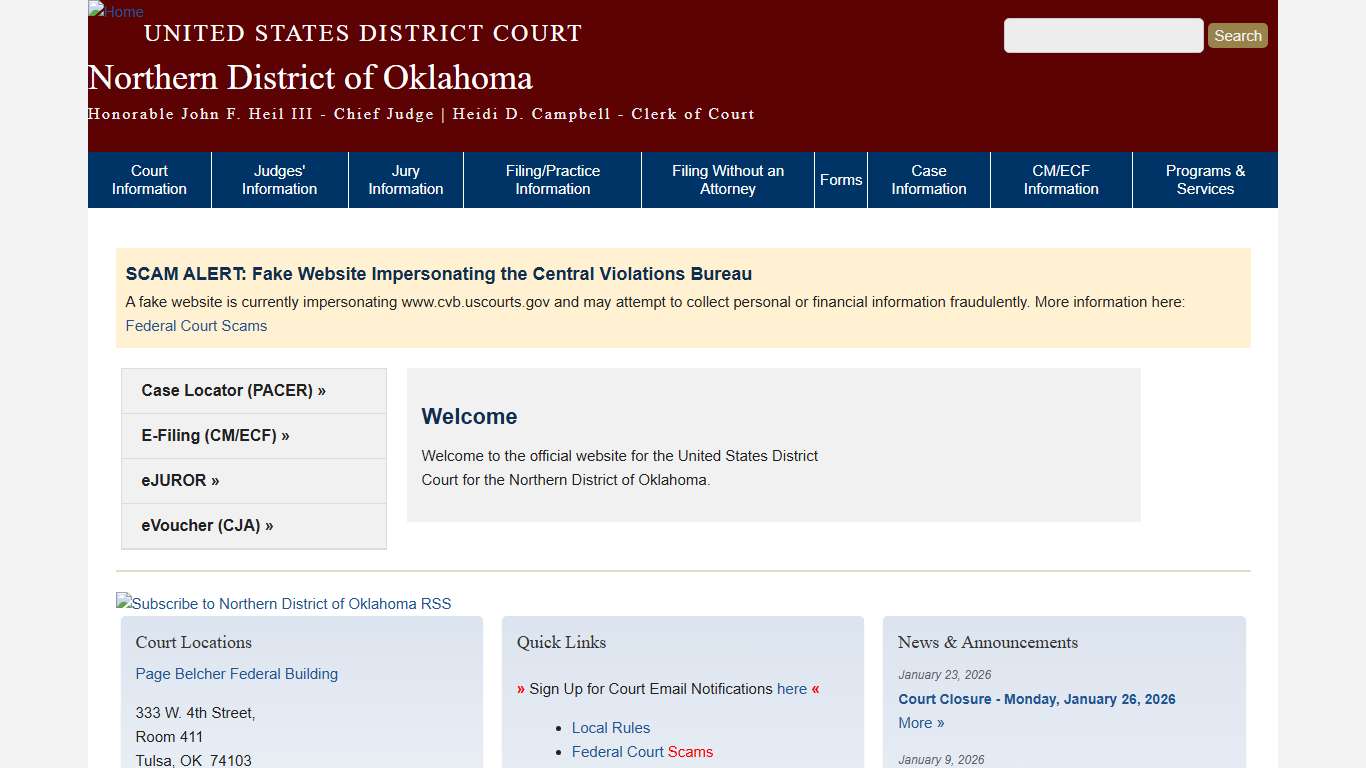Click inside the site search field
Viewport: 1366px width, 768px height.
click(1103, 35)
